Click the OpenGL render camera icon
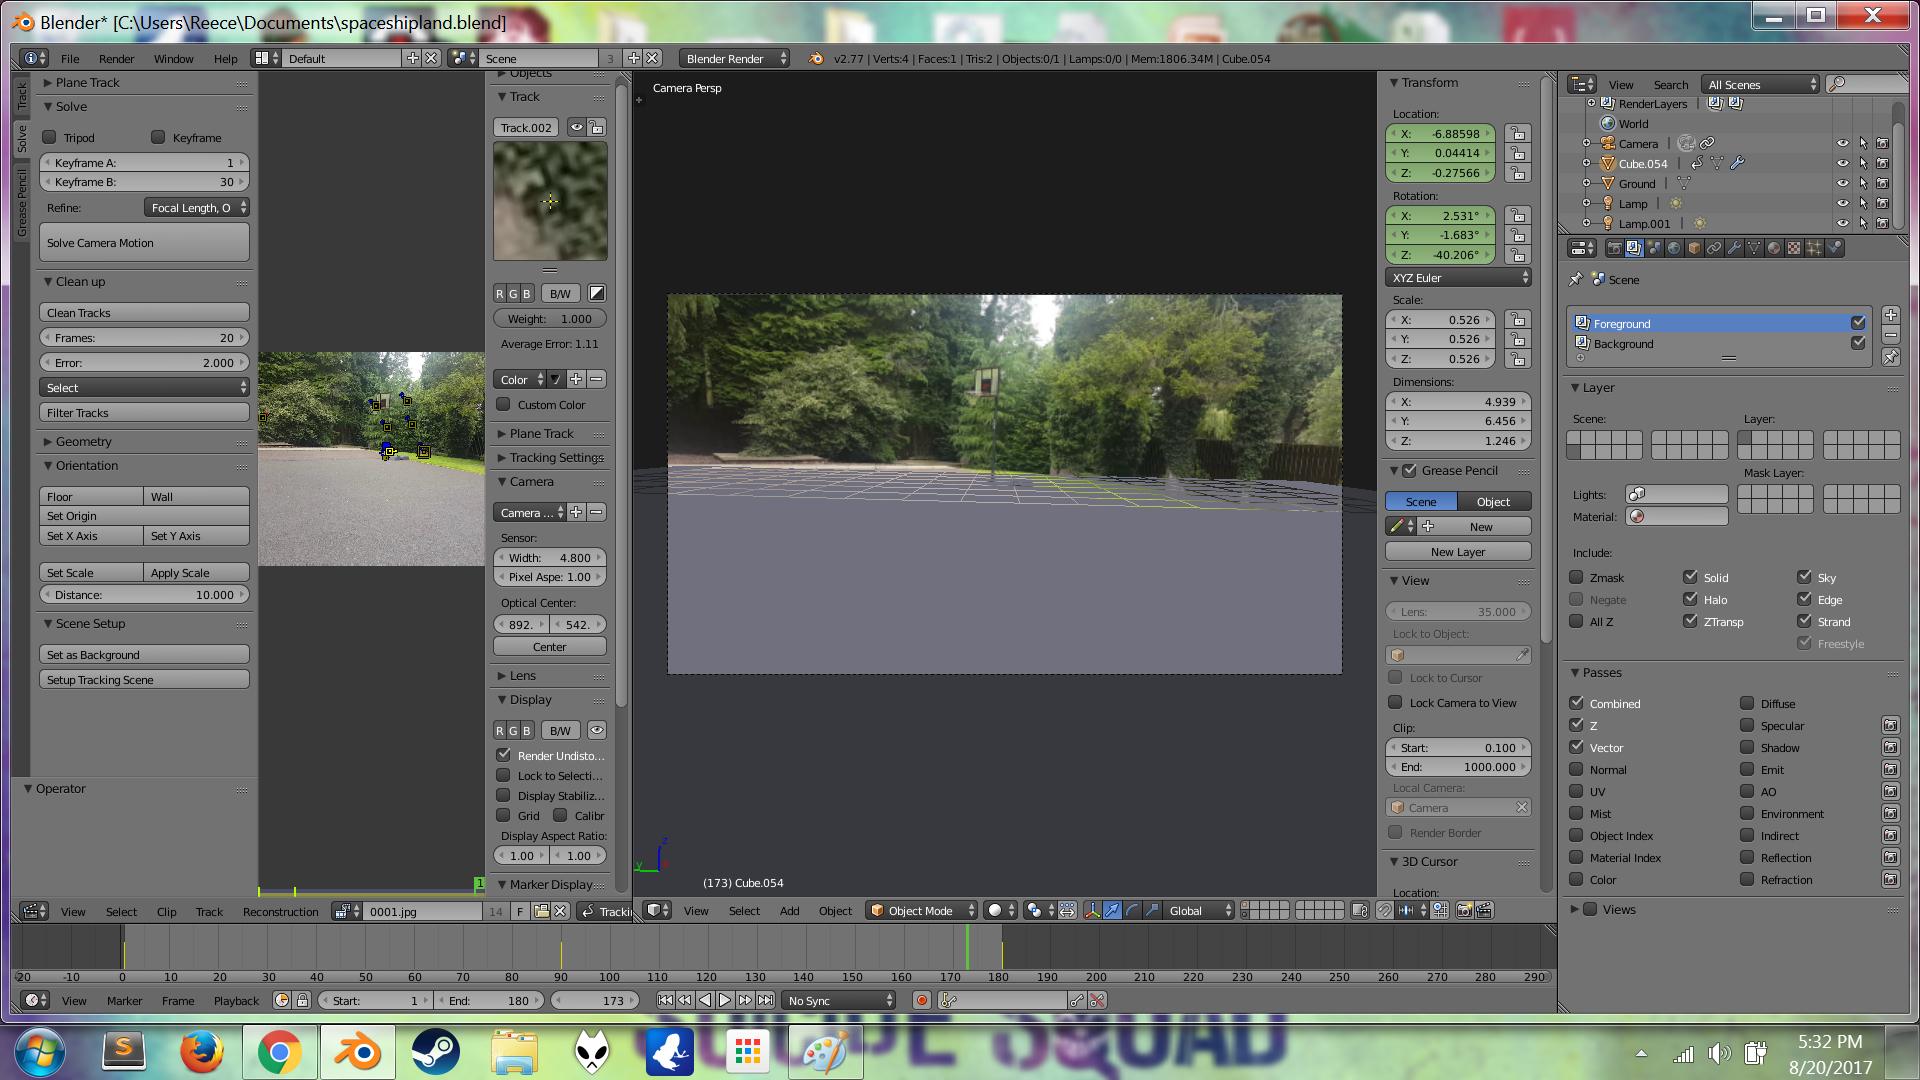 [1463, 911]
